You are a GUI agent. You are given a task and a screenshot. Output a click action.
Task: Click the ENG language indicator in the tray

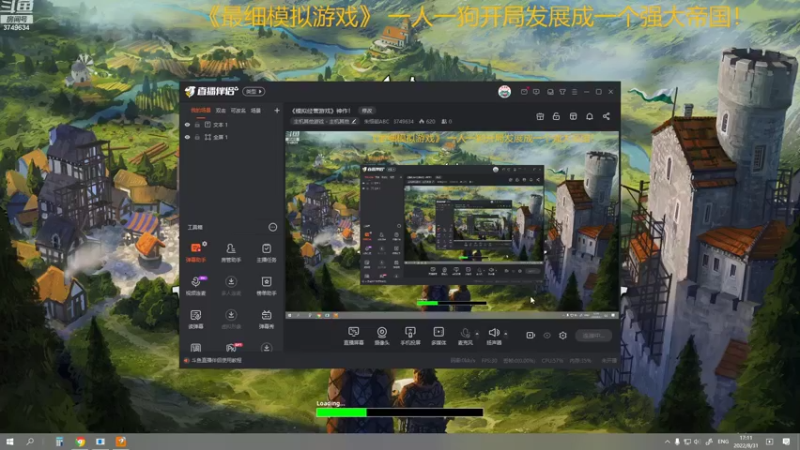point(723,442)
